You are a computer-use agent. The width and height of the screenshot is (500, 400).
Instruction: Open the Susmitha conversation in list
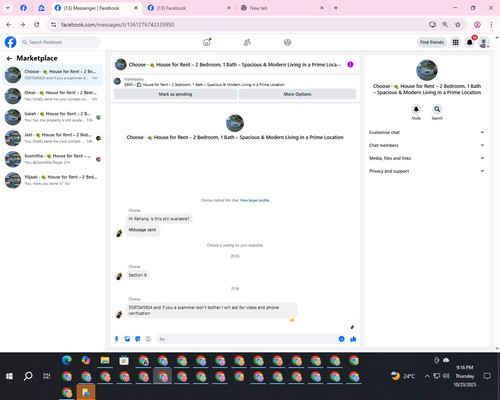click(53, 159)
